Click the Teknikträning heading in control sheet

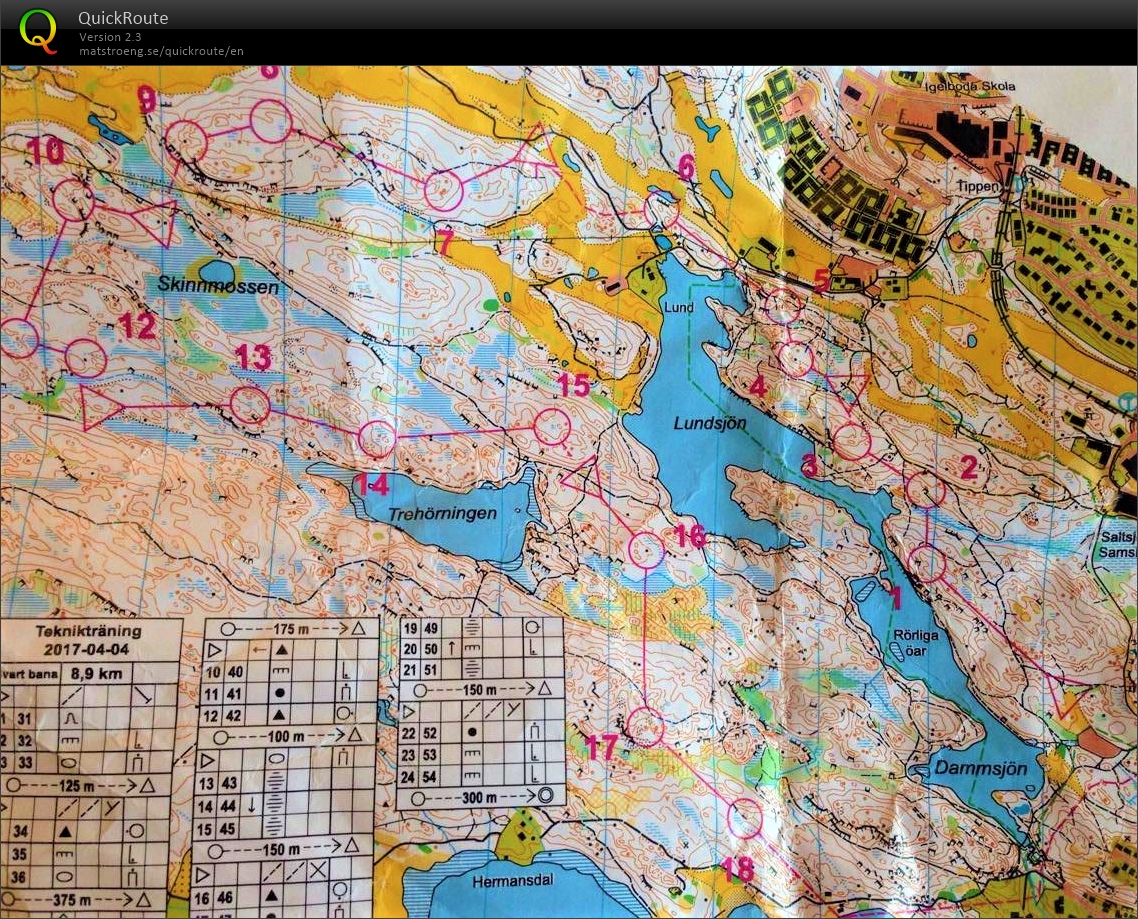(89, 631)
